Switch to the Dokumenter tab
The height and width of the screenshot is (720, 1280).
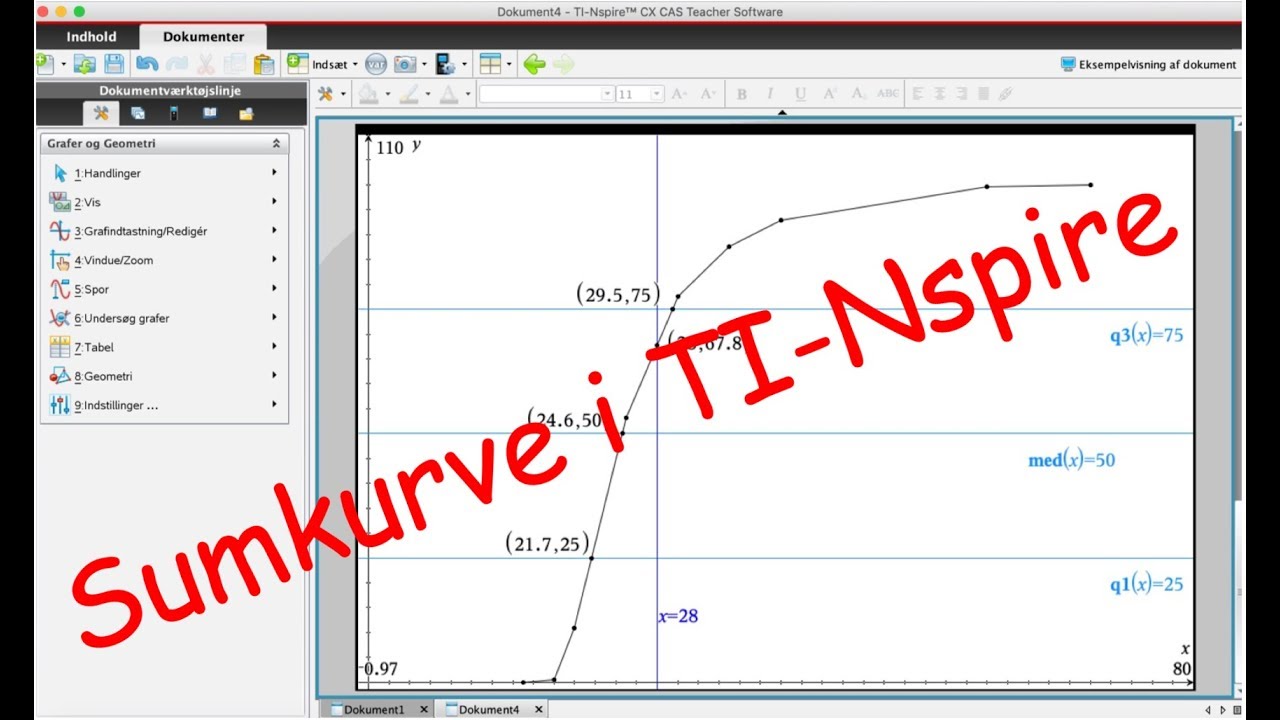[204, 37]
